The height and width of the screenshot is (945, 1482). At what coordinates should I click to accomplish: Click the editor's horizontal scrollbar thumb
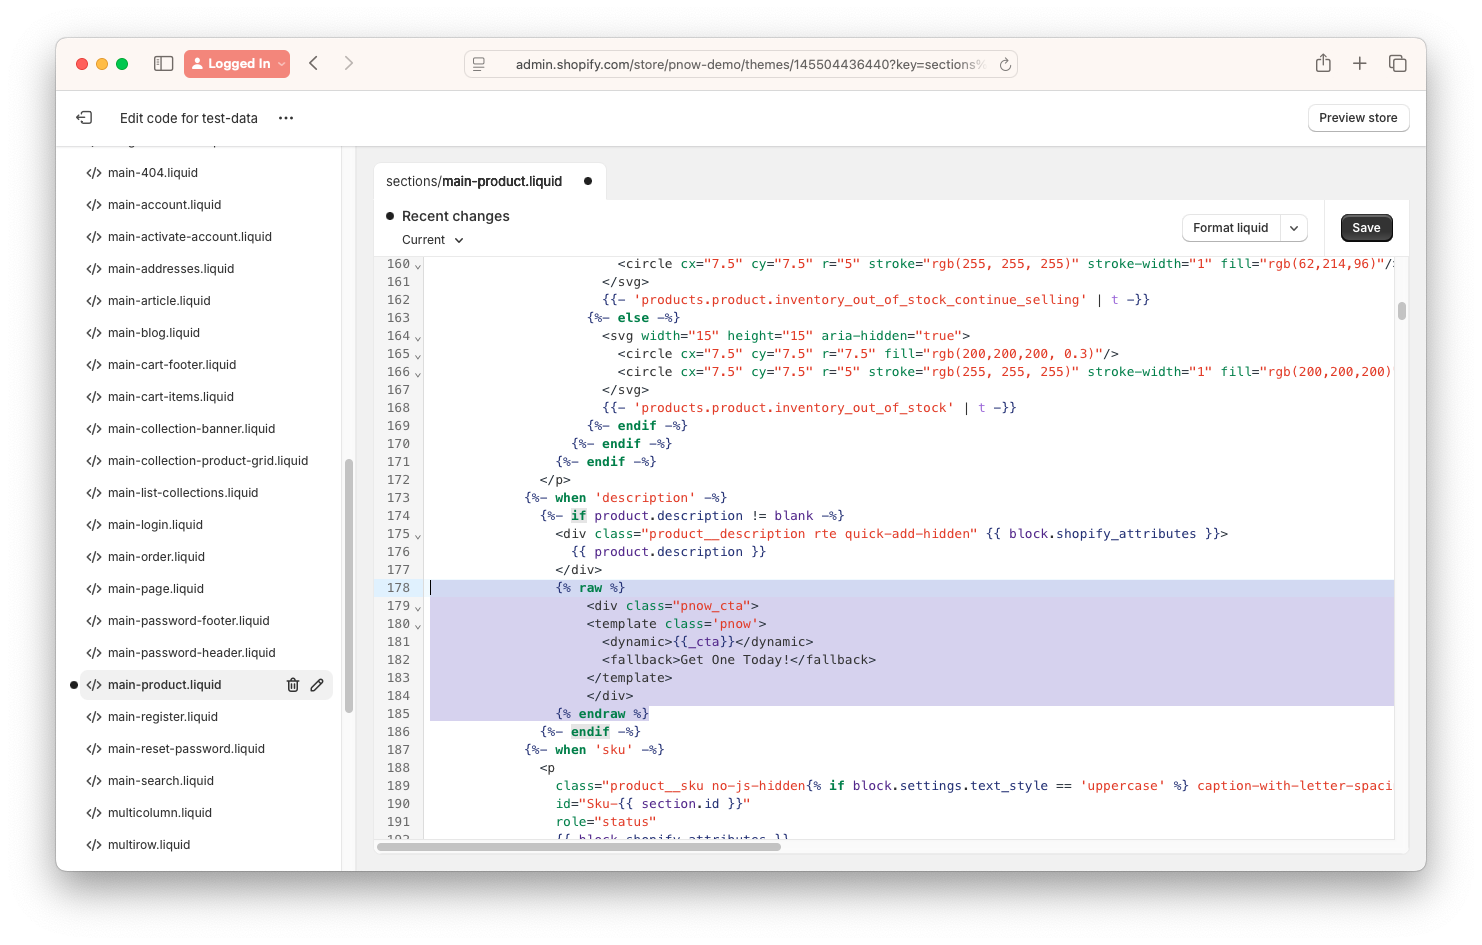[x=579, y=847]
